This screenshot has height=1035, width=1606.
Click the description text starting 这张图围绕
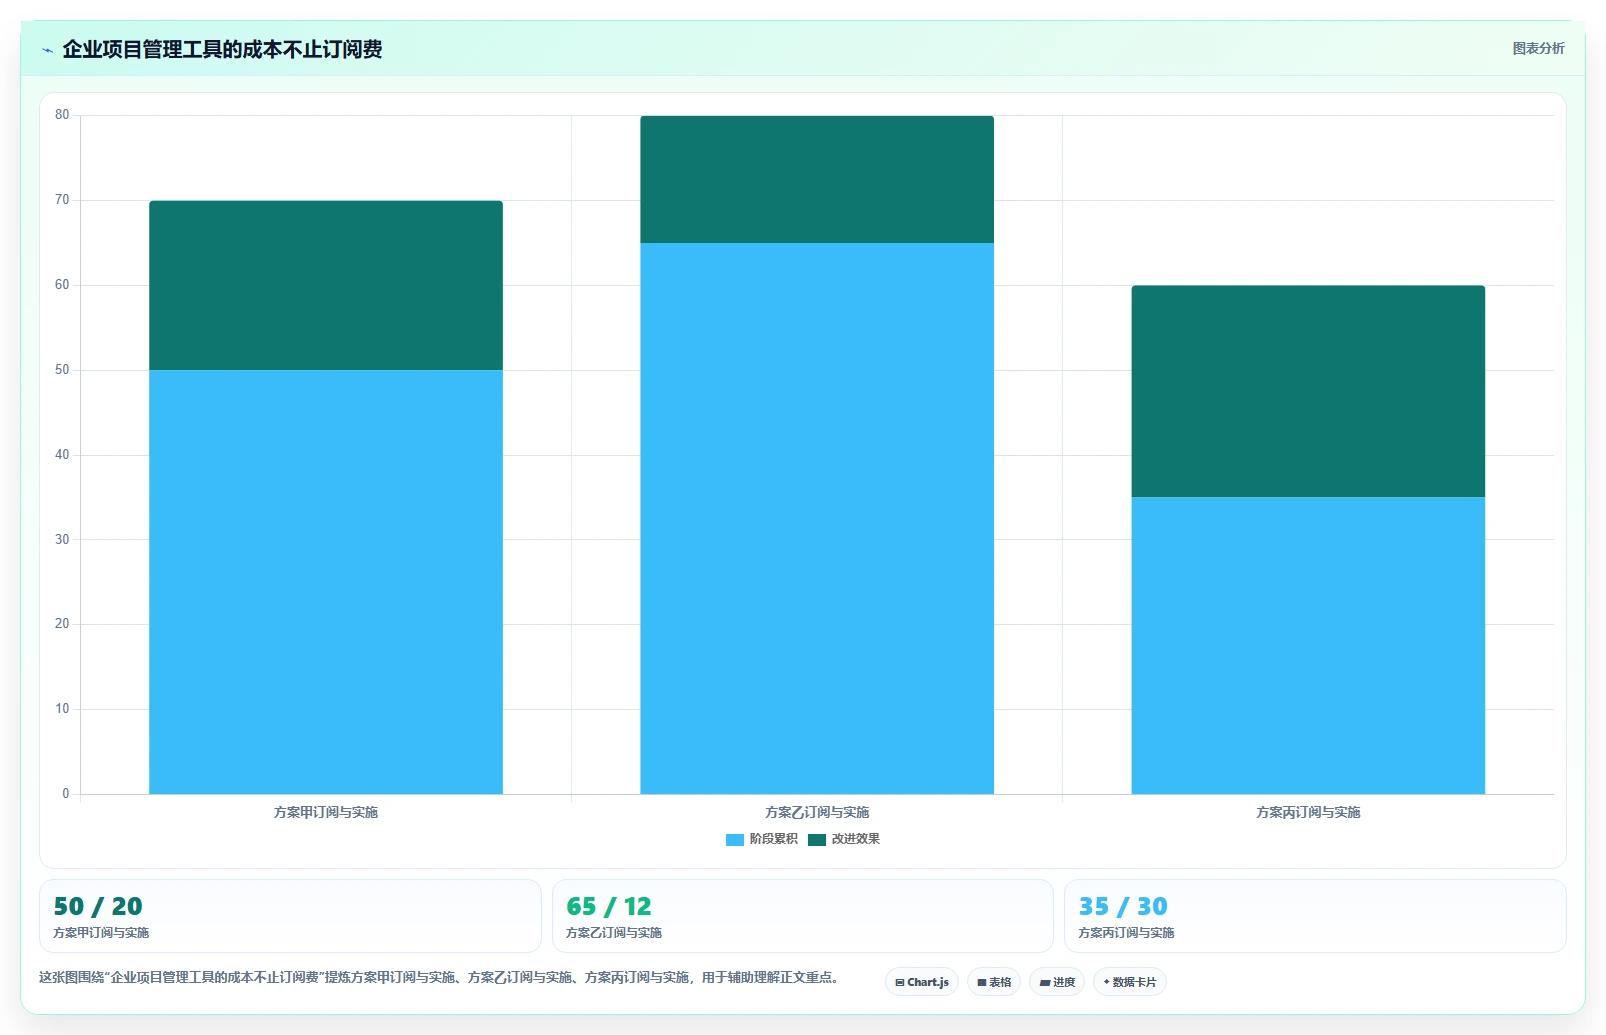(440, 977)
